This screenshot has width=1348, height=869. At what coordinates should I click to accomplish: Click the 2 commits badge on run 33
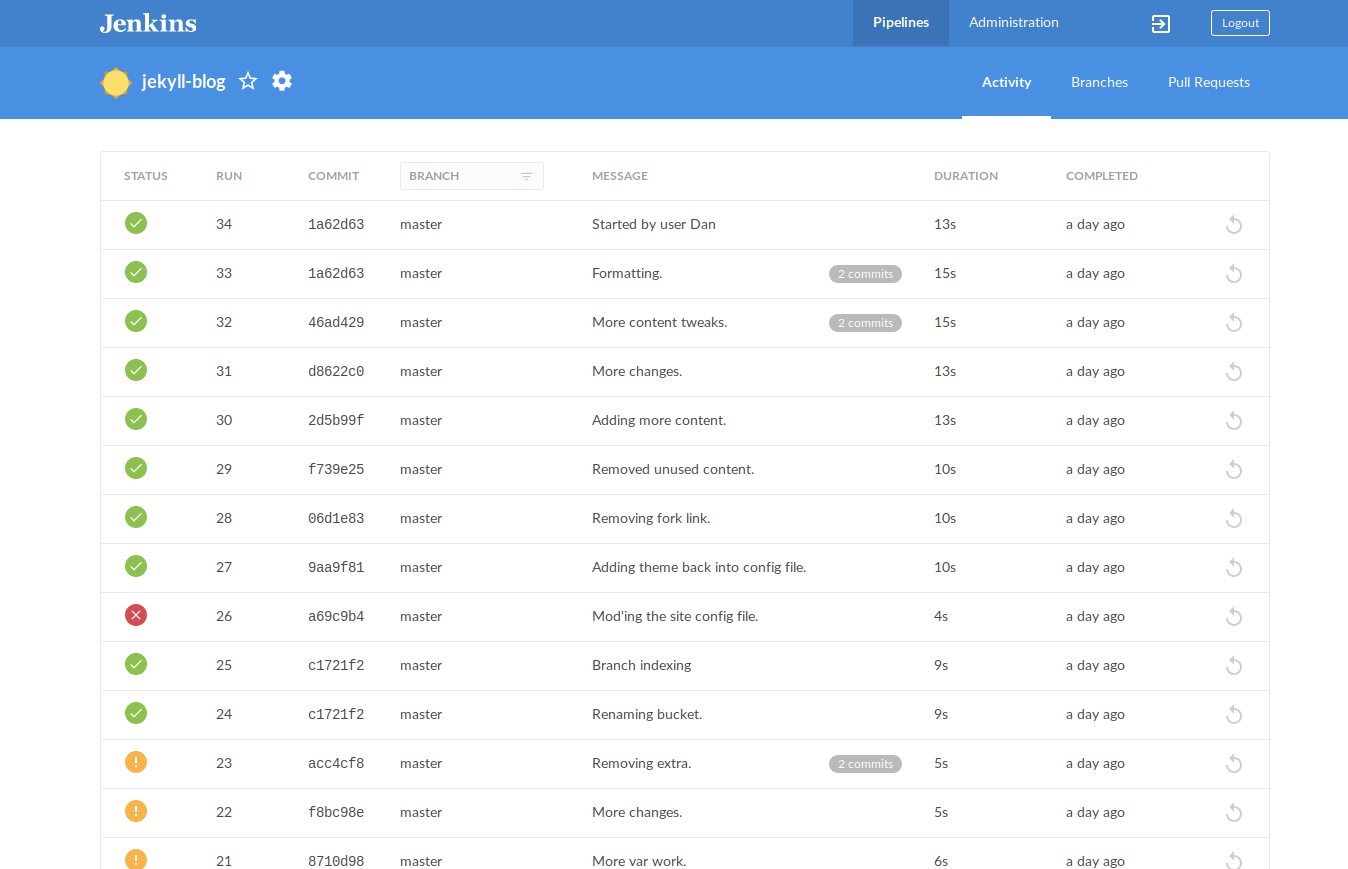click(865, 274)
